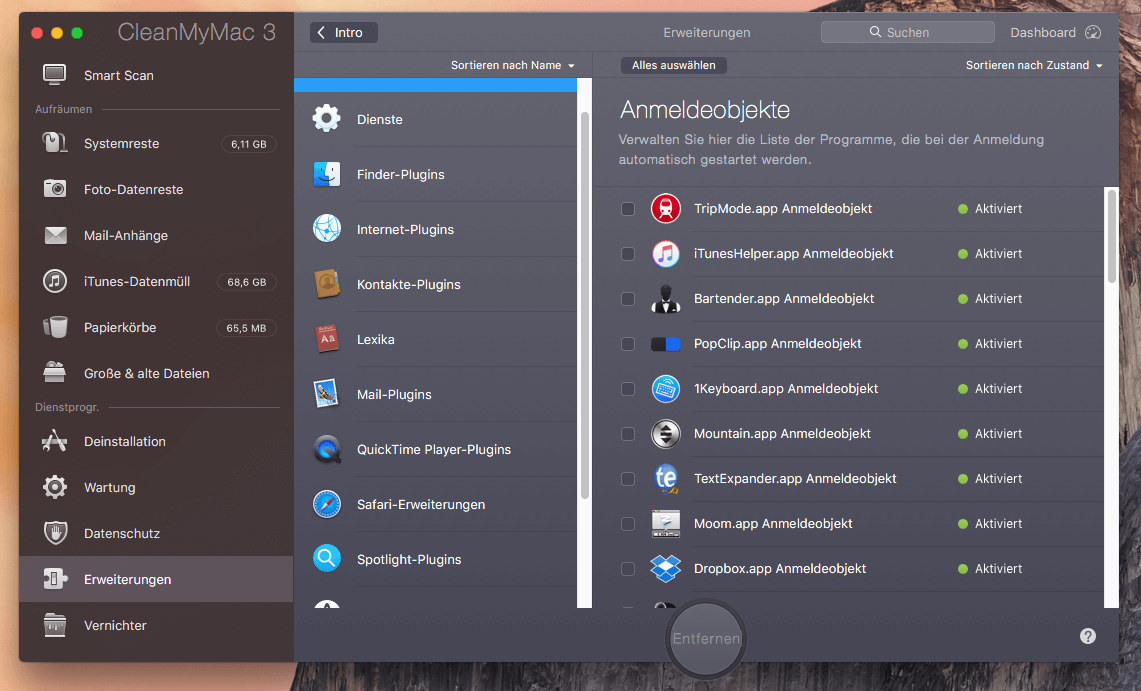
Task: Select the PopClip.app checkbox
Action: (627, 344)
